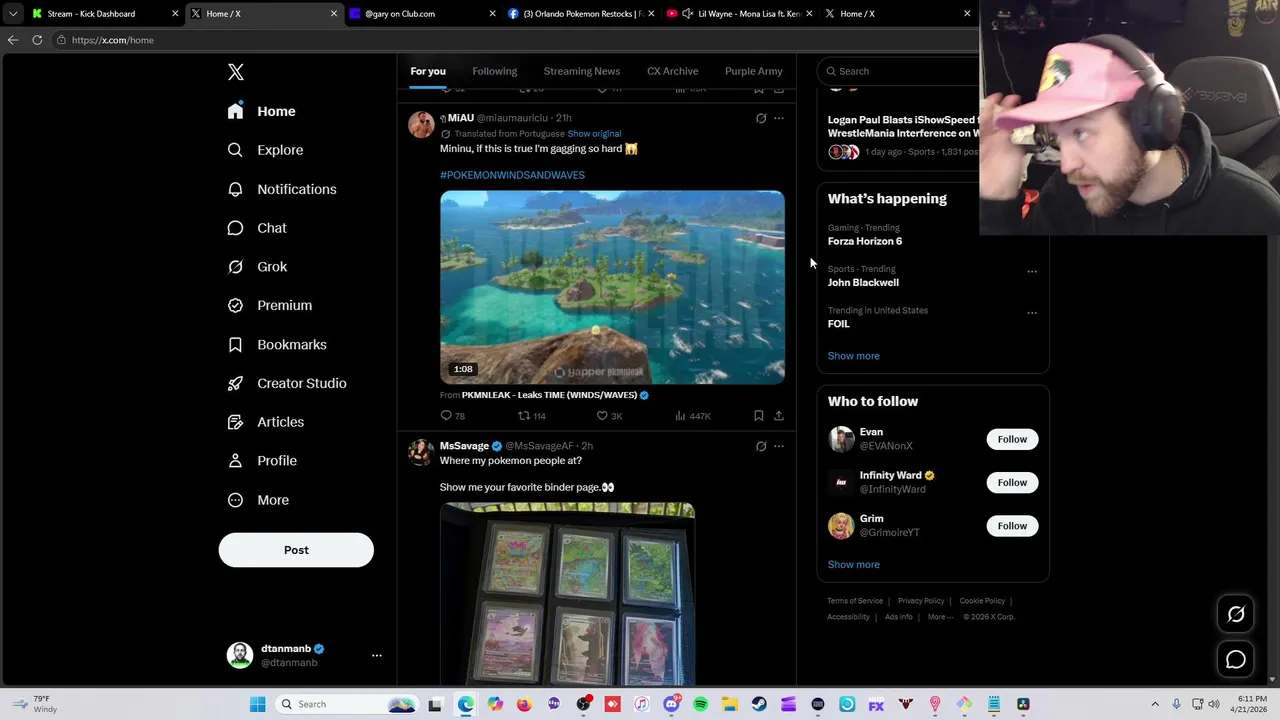Open Grok explain on MsSavage's post
The height and width of the screenshot is (720, 1280).
click(x=761, y=446)
